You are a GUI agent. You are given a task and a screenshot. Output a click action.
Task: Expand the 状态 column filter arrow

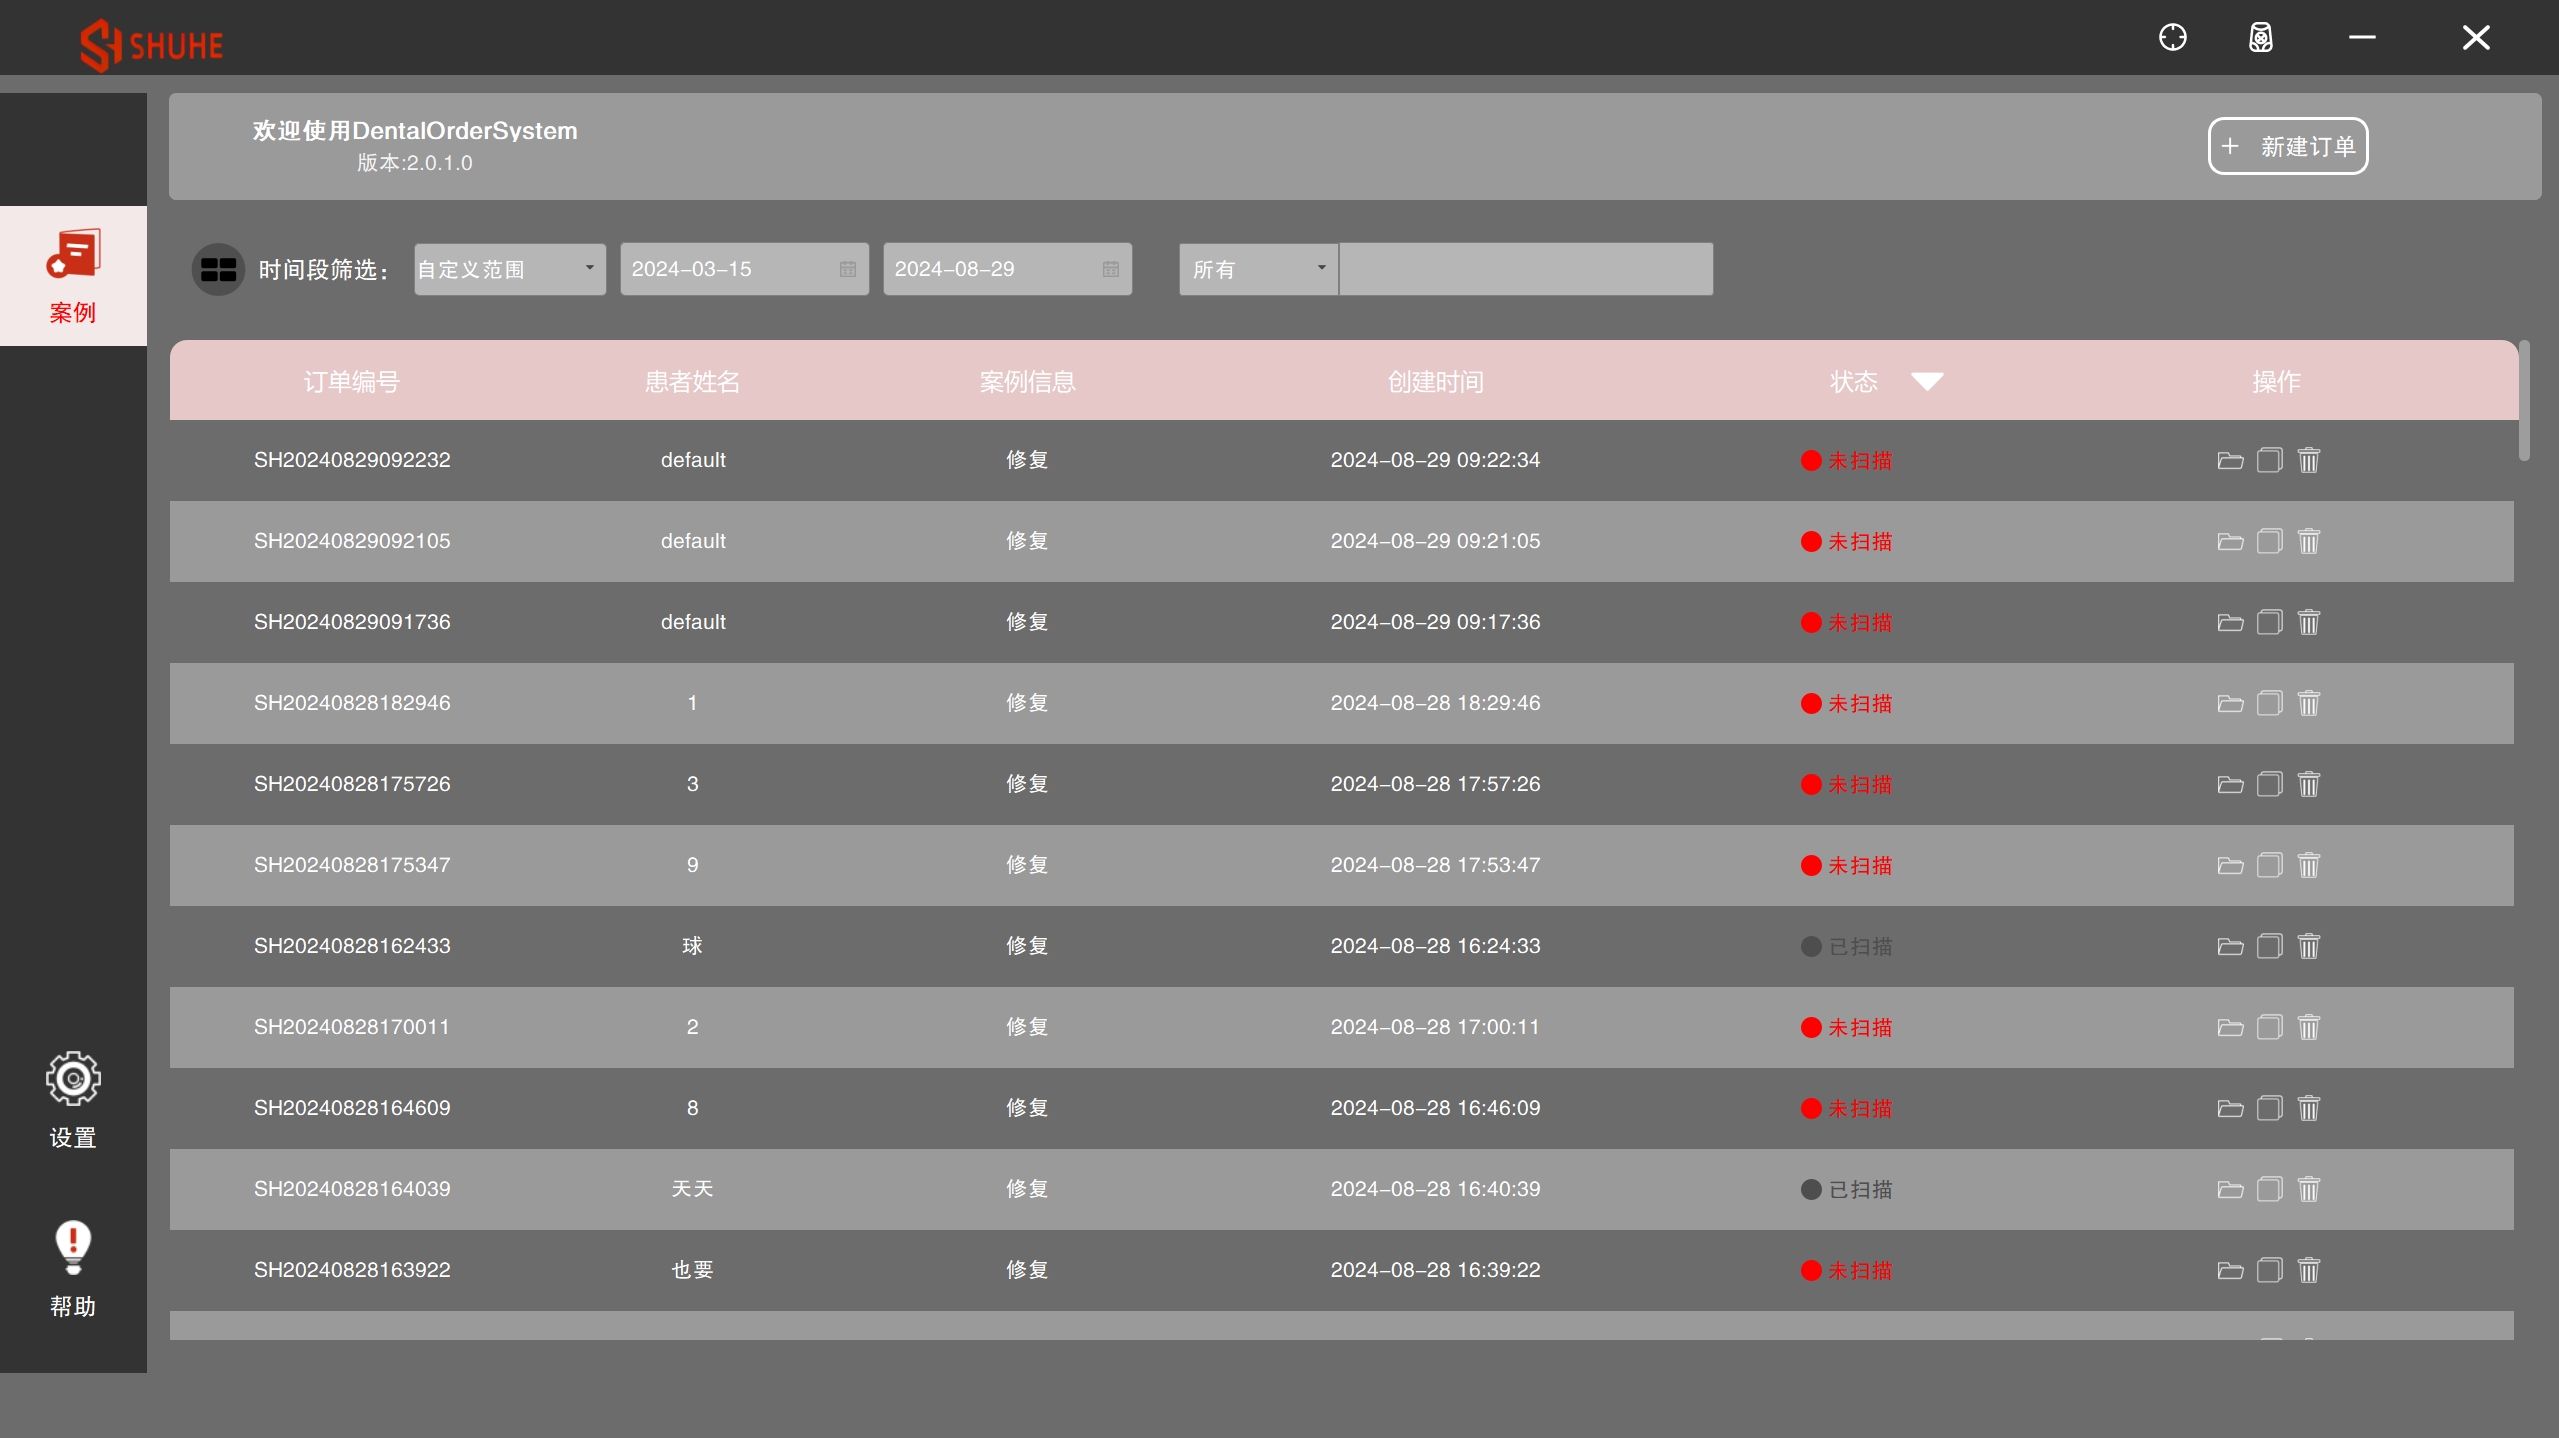pos(1927,381)
